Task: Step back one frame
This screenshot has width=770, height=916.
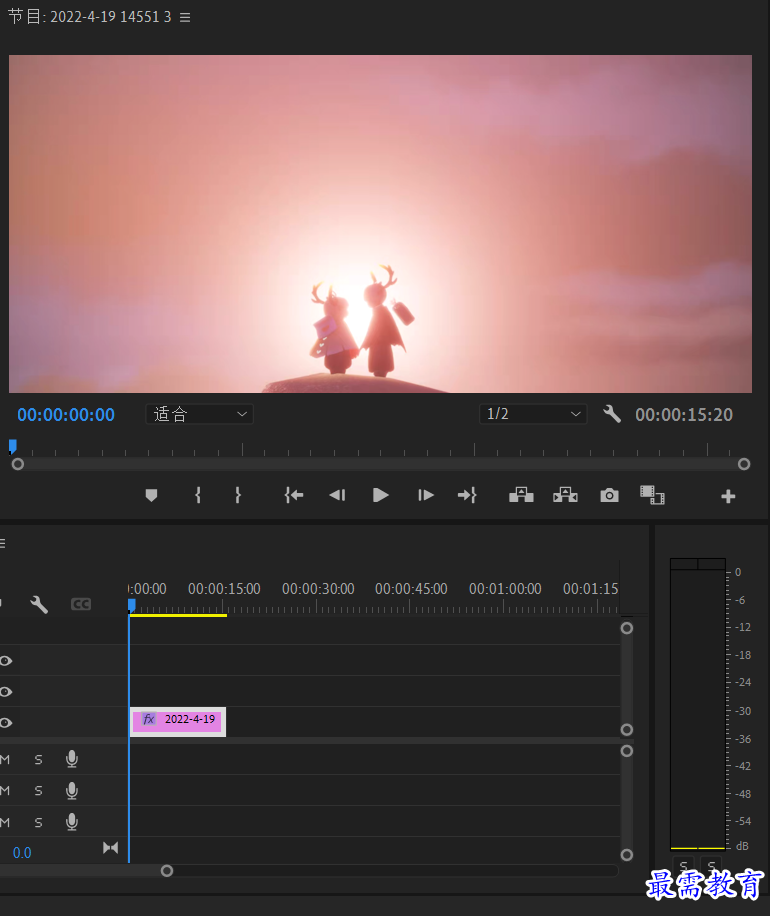Action: 338,495
